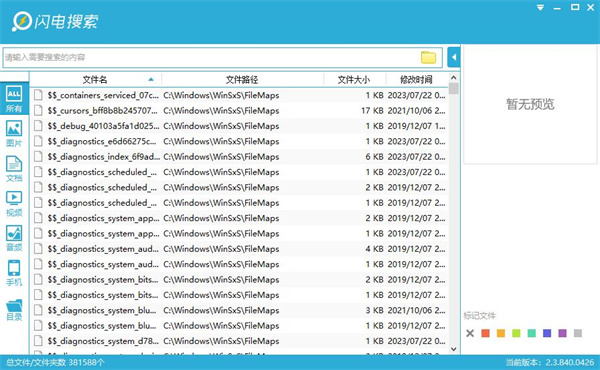This screenshot has height=370, width=600.
Task: Select file $$_diagnostics_e6d66275c...
Action: click(102, 141)
